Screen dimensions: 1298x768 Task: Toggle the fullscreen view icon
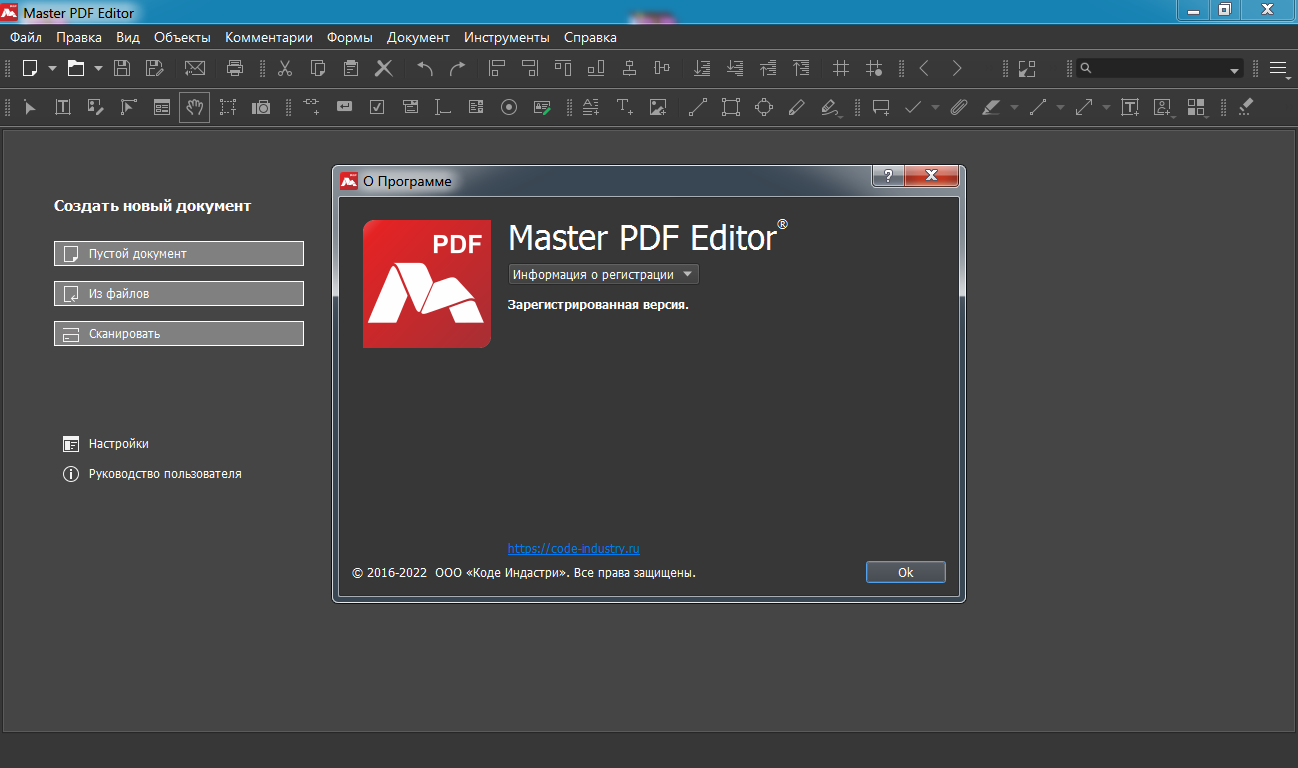1027,68
